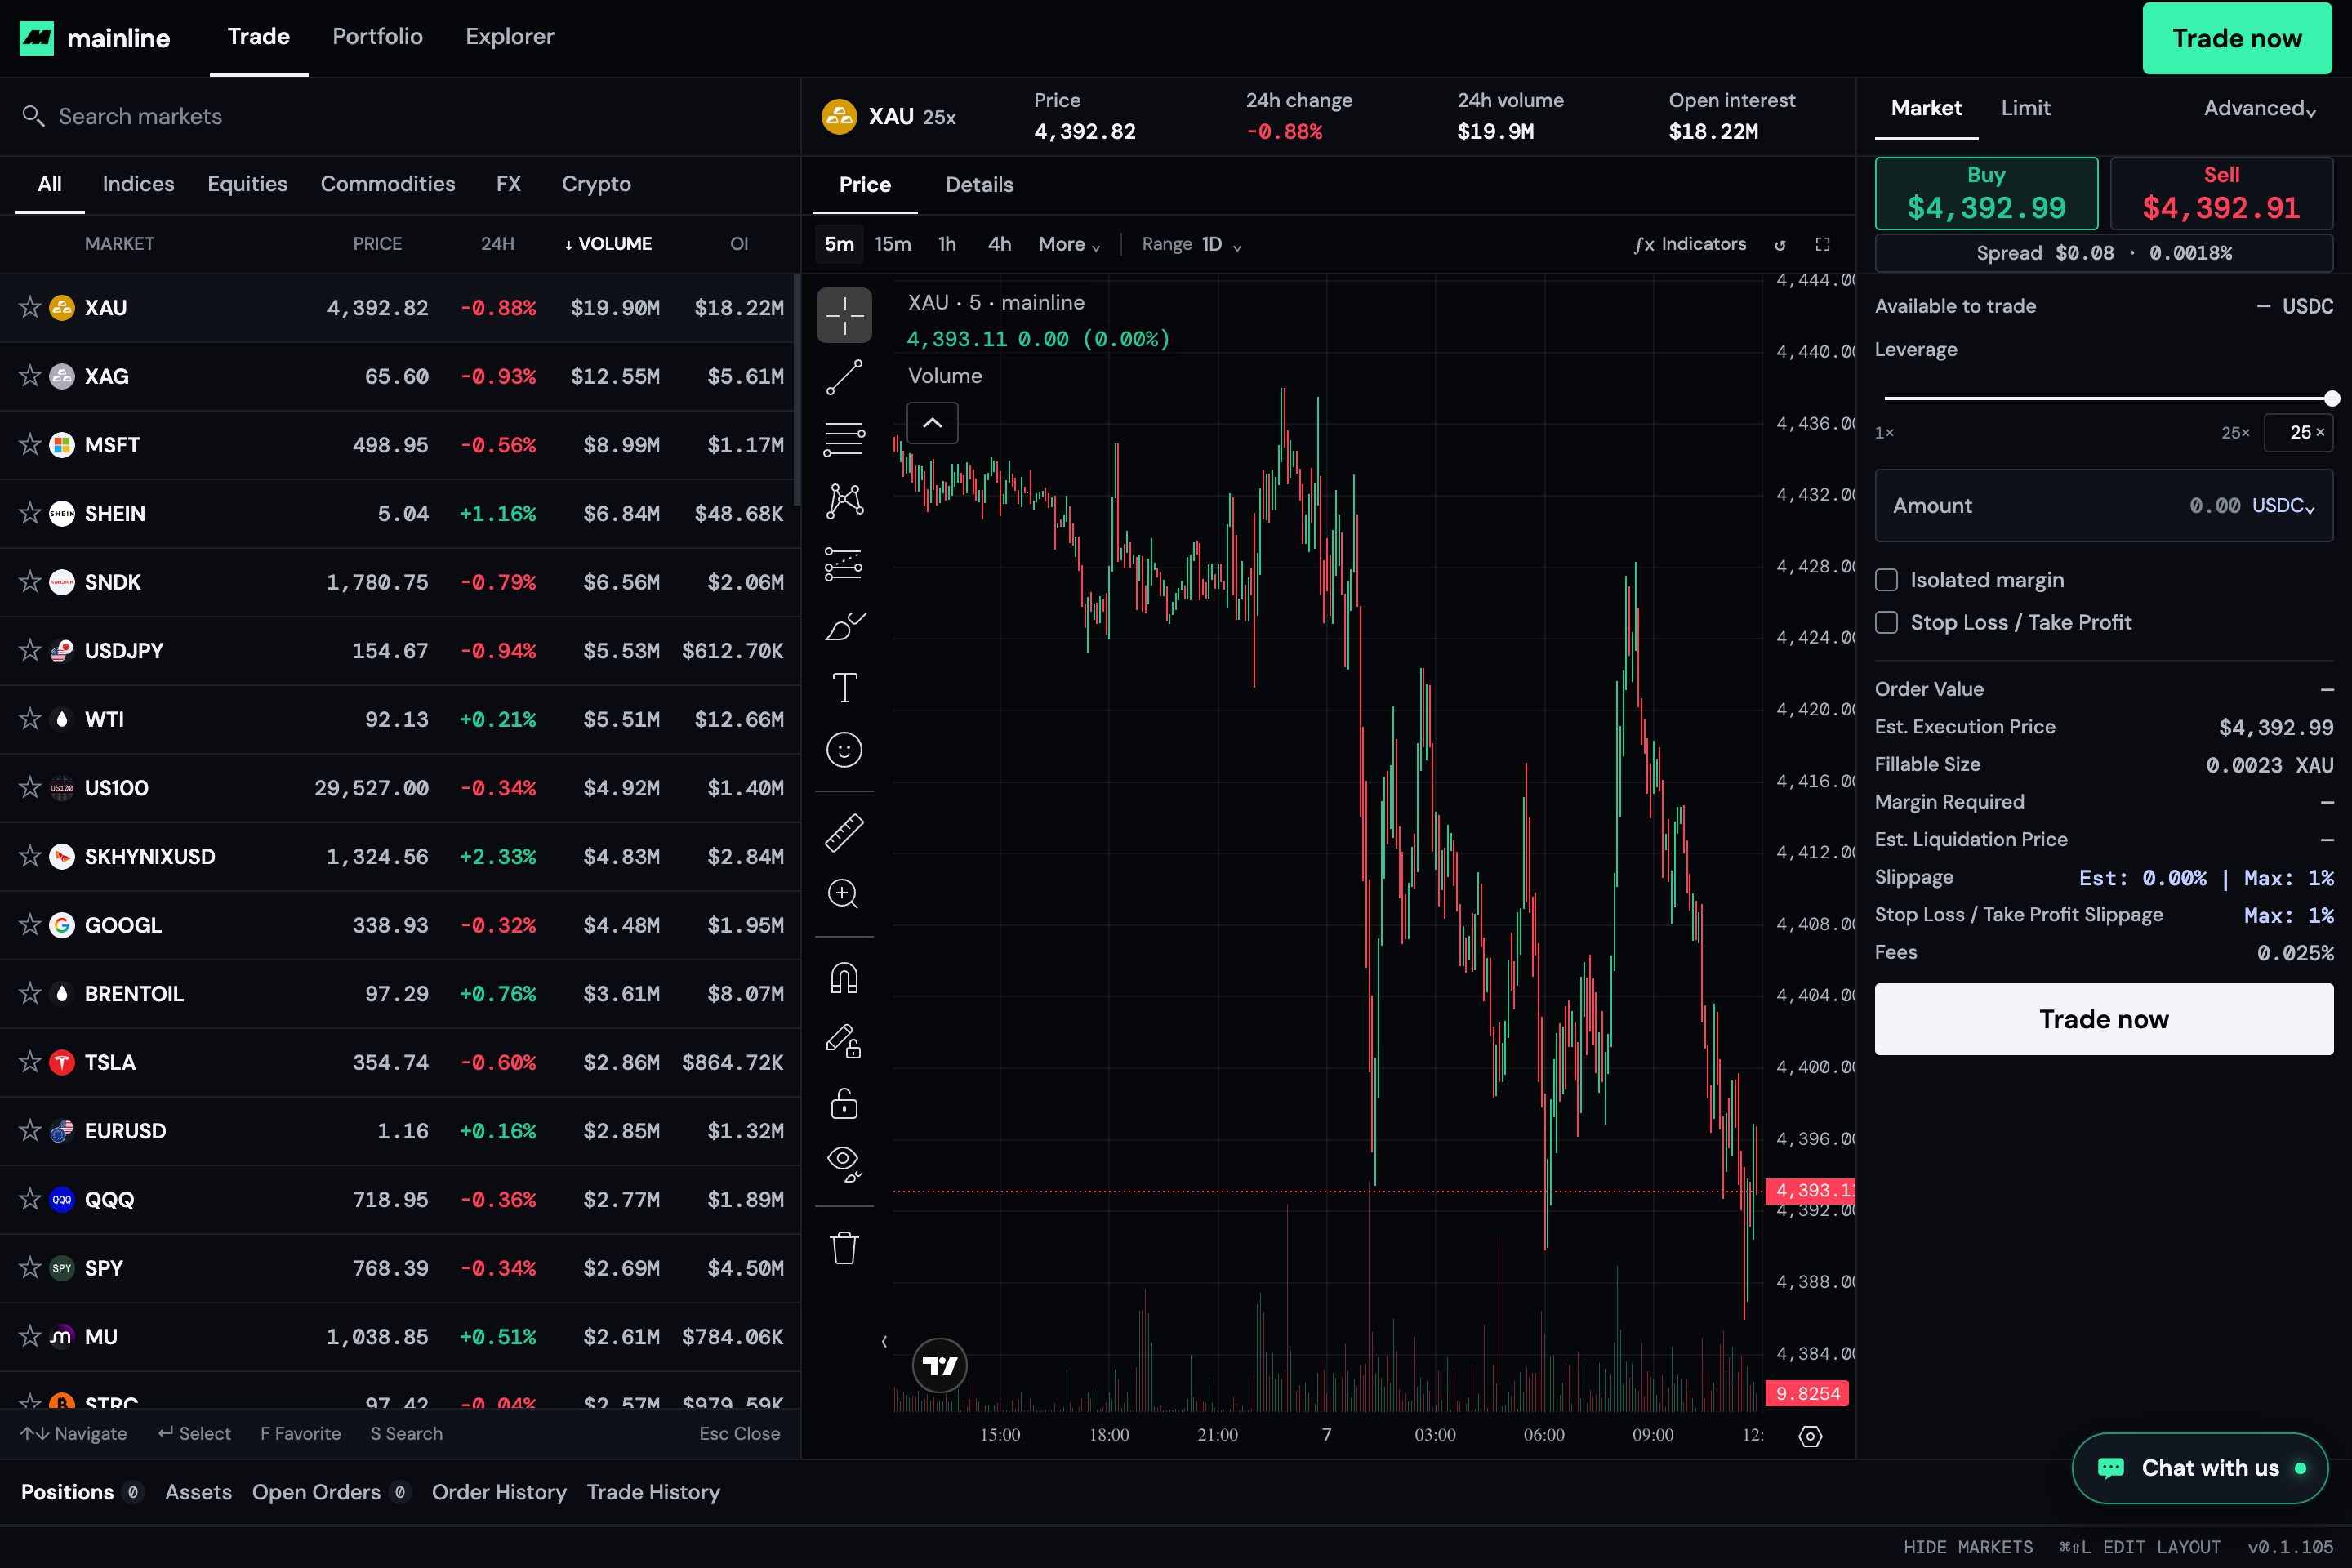Open the USDC amount currency dropdown
The height and width of the screenshot is (1568, 2352).
2283,506
